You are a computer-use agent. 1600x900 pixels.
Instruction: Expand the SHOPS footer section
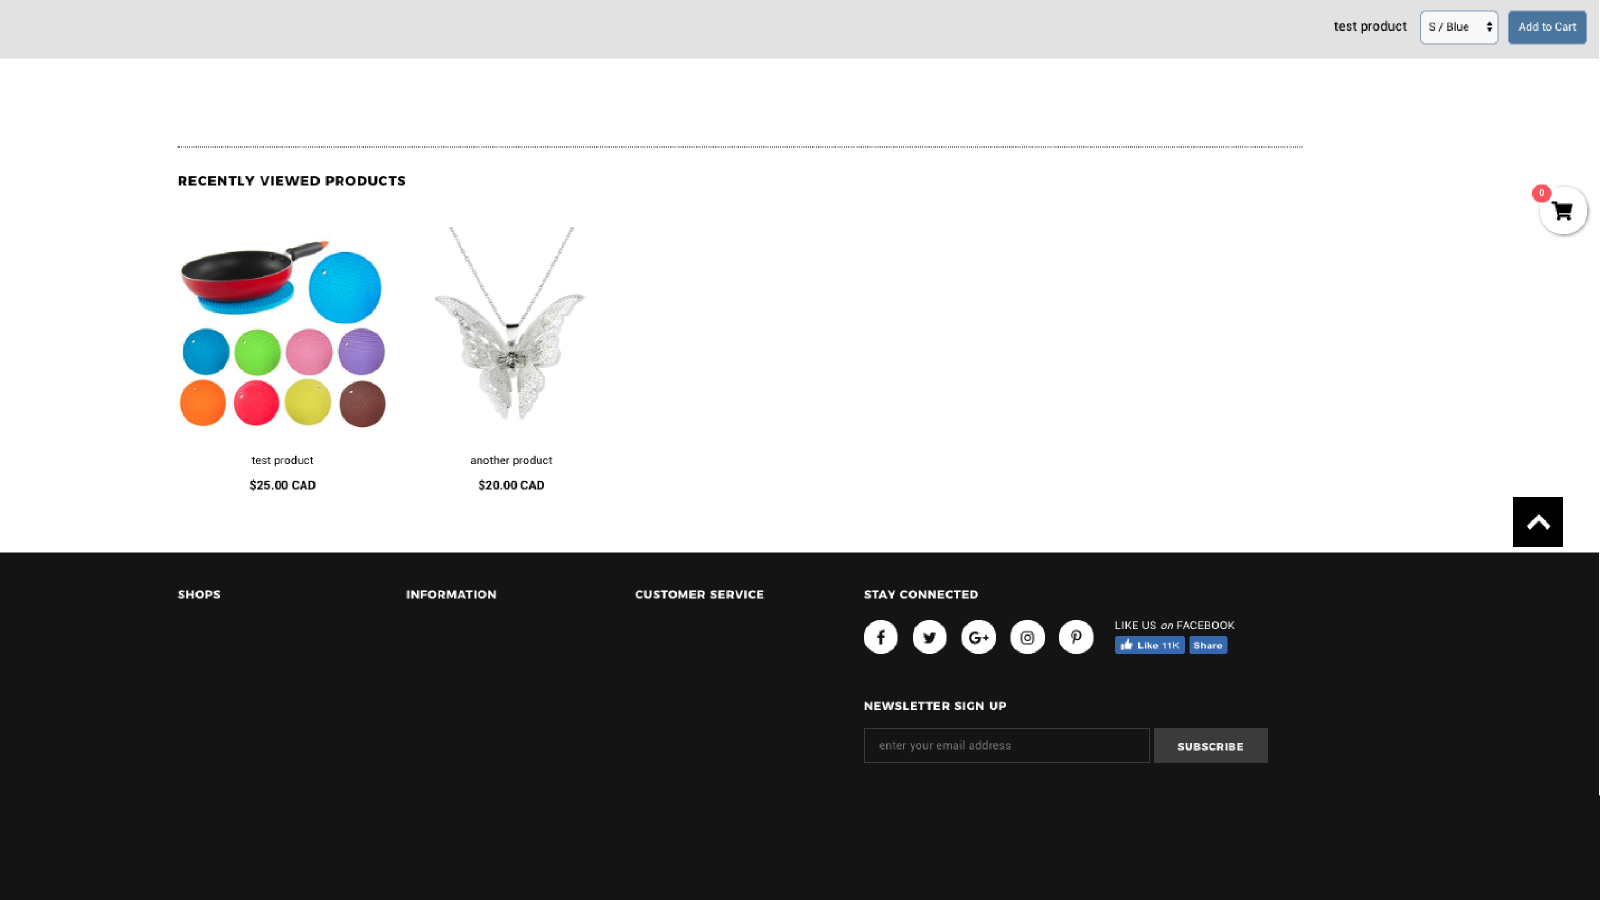(x=199, y=594)
